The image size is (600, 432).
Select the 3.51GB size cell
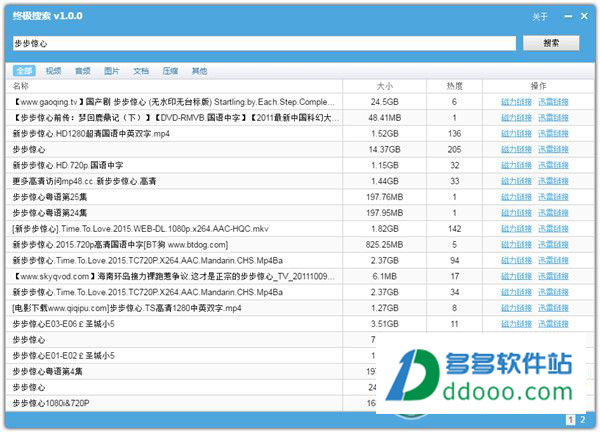tap(385, 324)
